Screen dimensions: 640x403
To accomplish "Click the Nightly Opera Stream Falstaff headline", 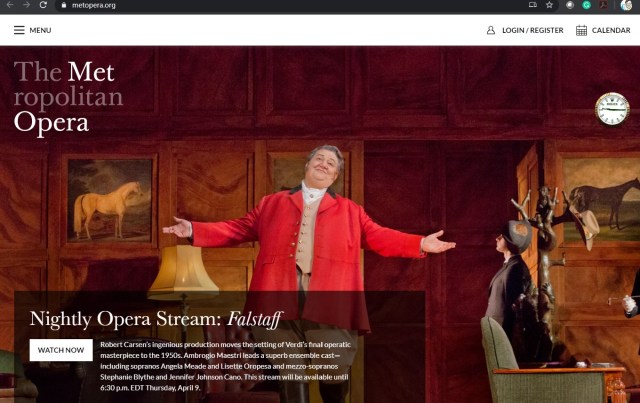I will [x=156, y=319].
